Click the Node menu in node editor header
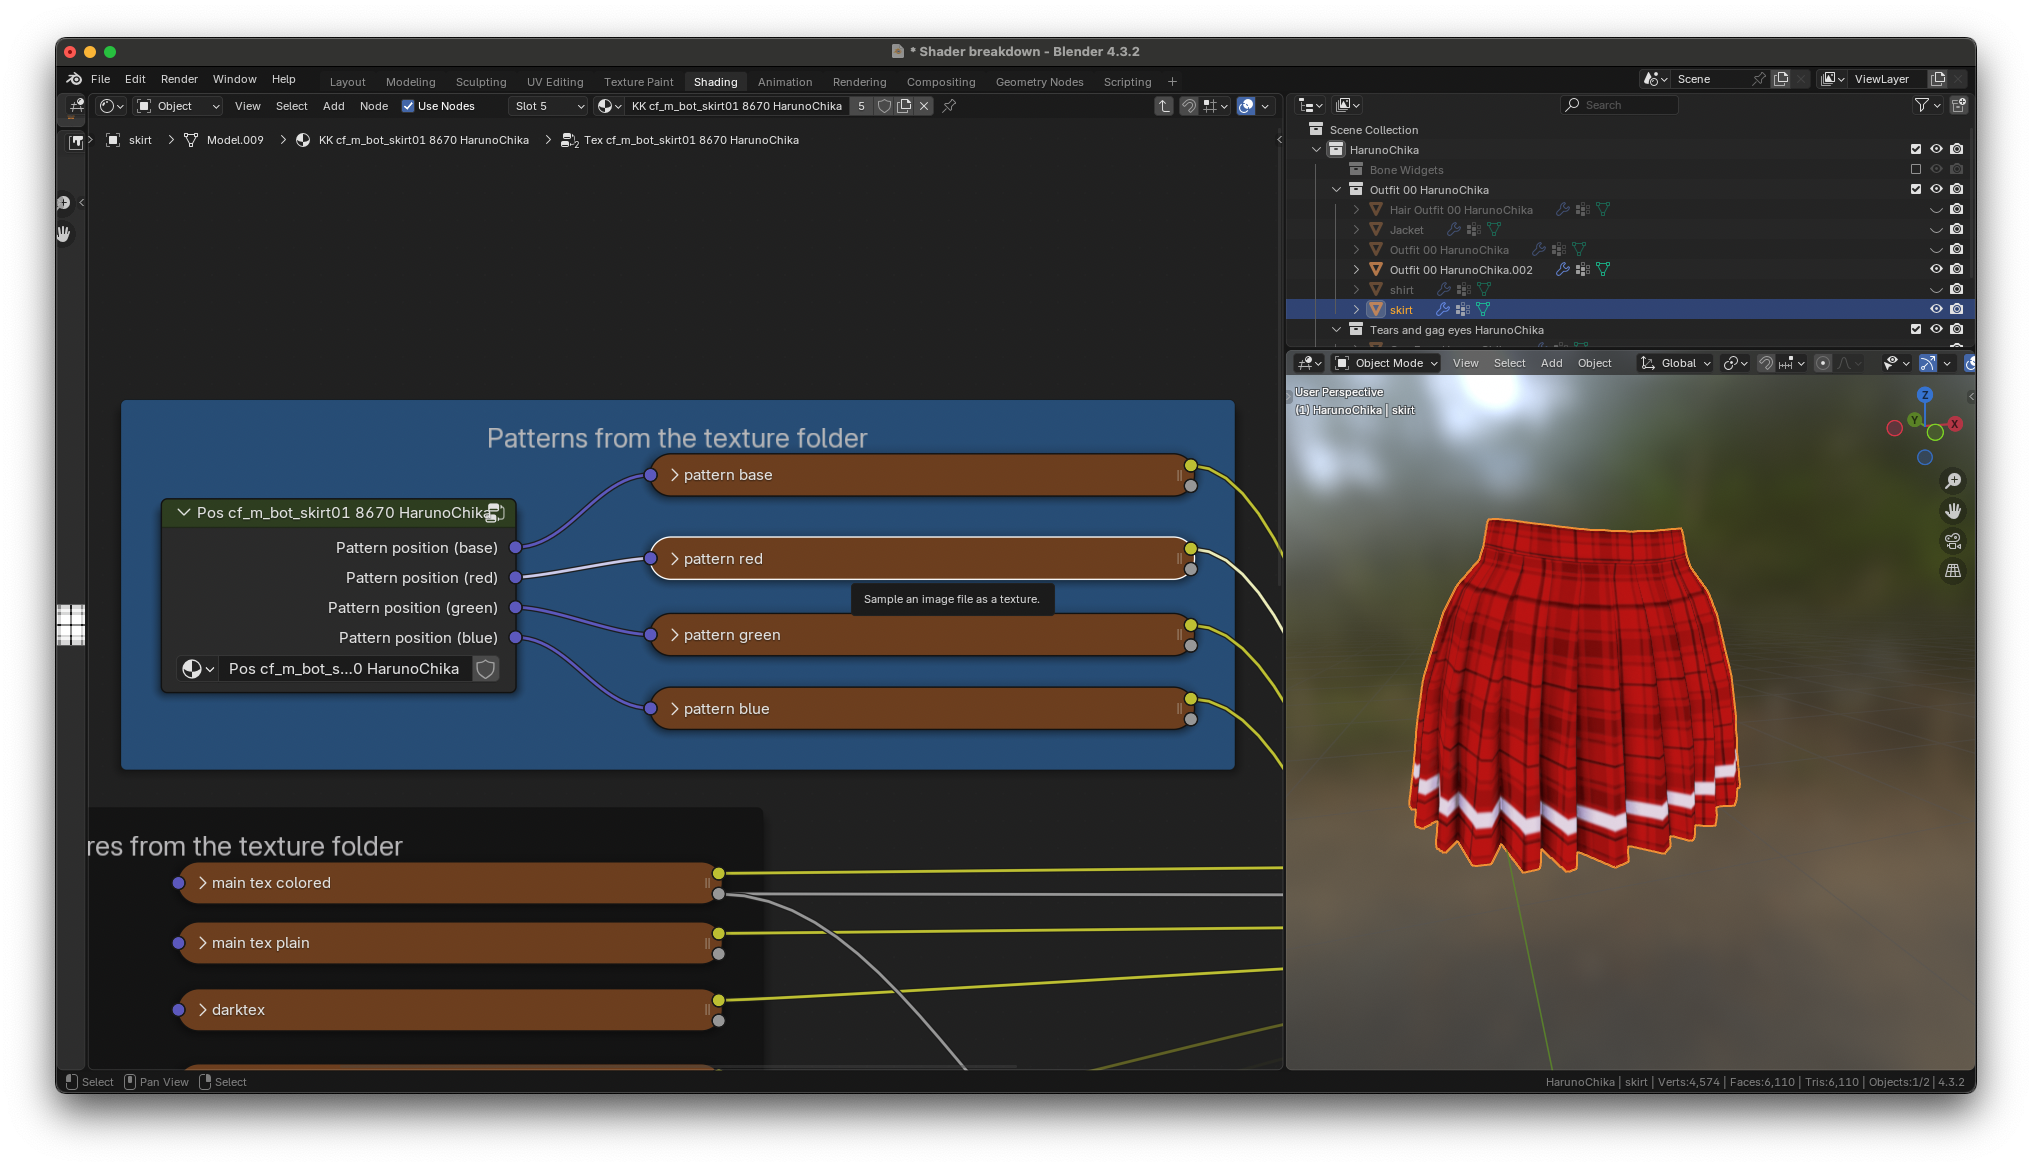Screen dimensions: 2032x1167 (x=373, y=106)
